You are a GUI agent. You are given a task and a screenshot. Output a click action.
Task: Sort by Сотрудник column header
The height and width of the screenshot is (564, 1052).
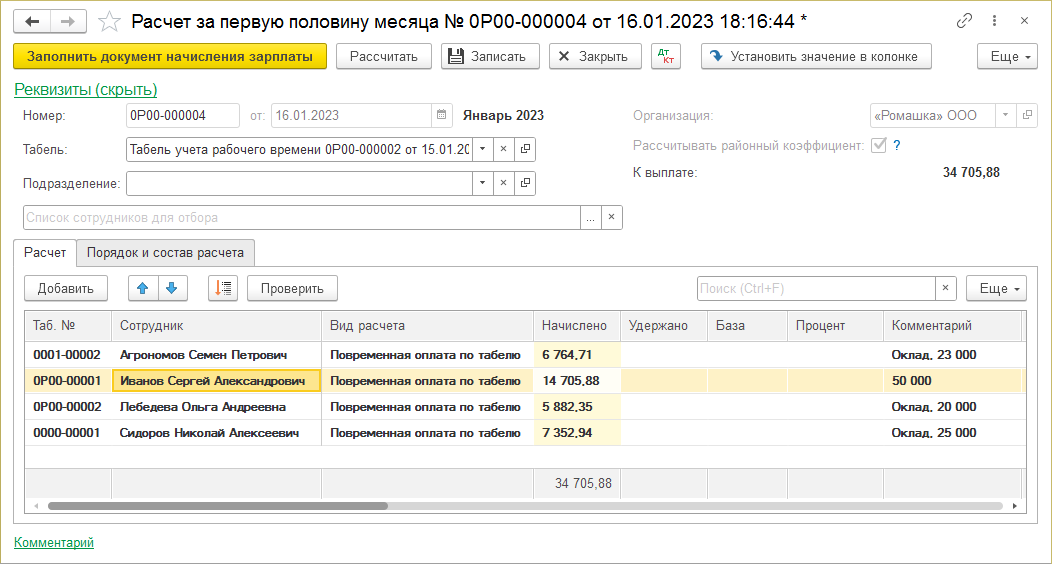(x=217, y=326)
